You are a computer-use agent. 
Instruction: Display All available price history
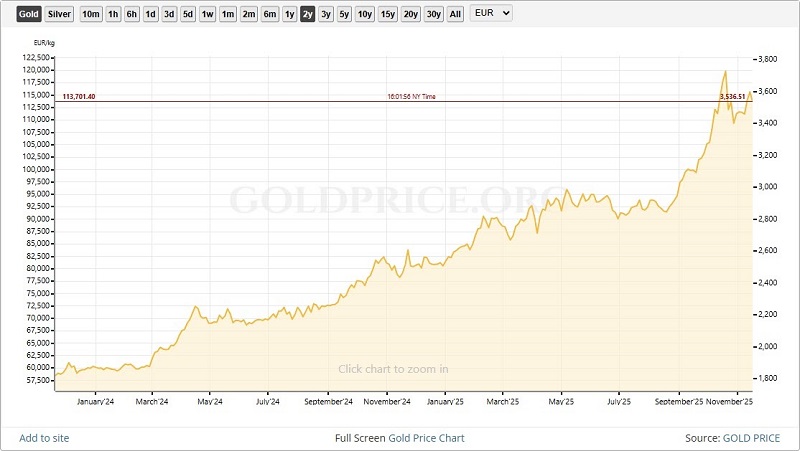[x=456, y=14]
